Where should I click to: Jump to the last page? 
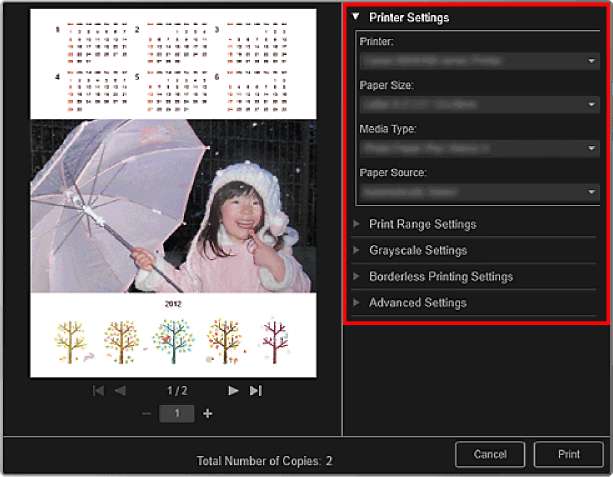[x=256, y=391]
